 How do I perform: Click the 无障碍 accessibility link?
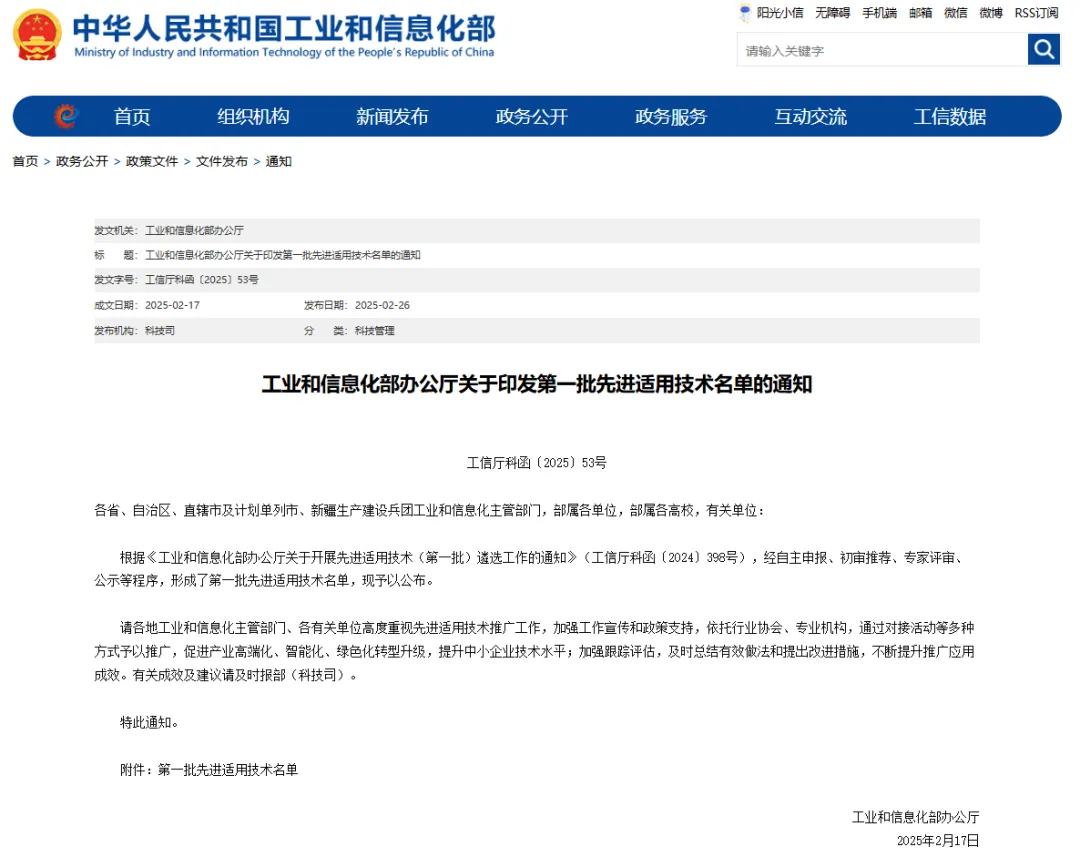(833, 12)
